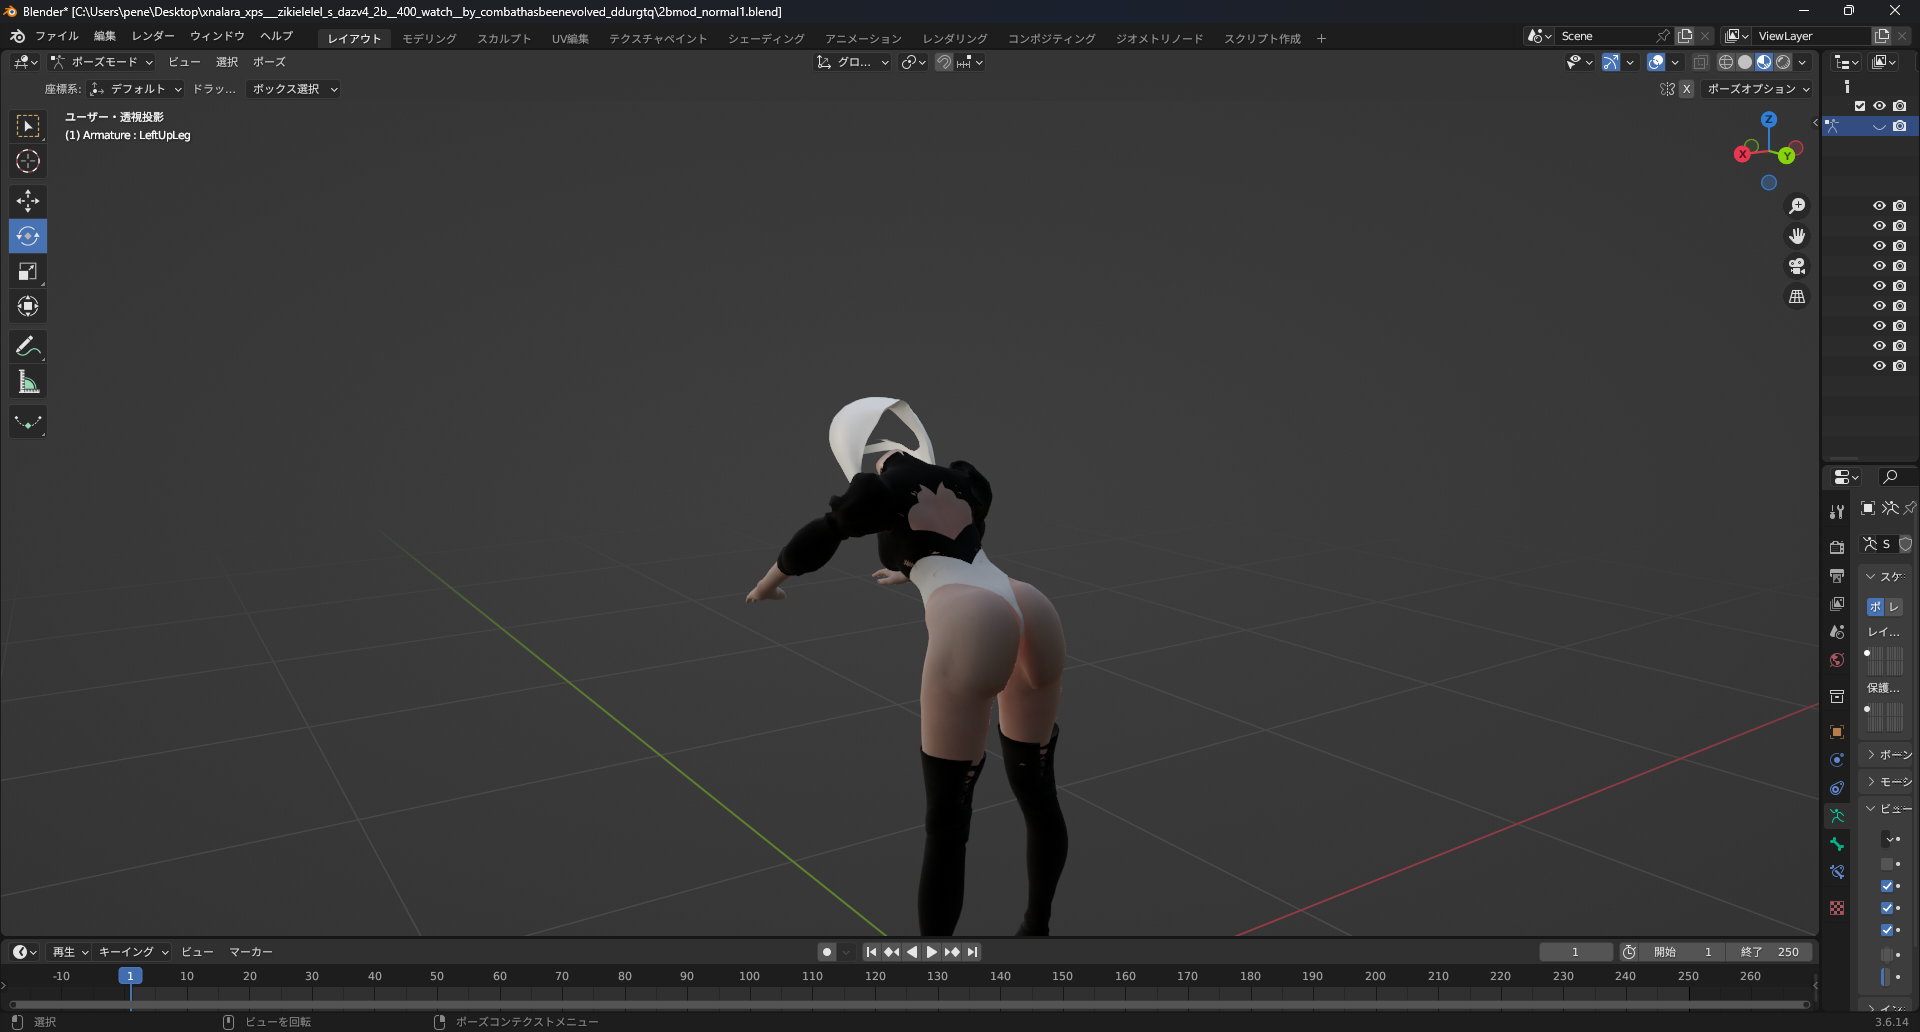Viewport: 1920px width, 1032px height.
Task: Click the current frame number field
Action: click(x=1575, y=952)
